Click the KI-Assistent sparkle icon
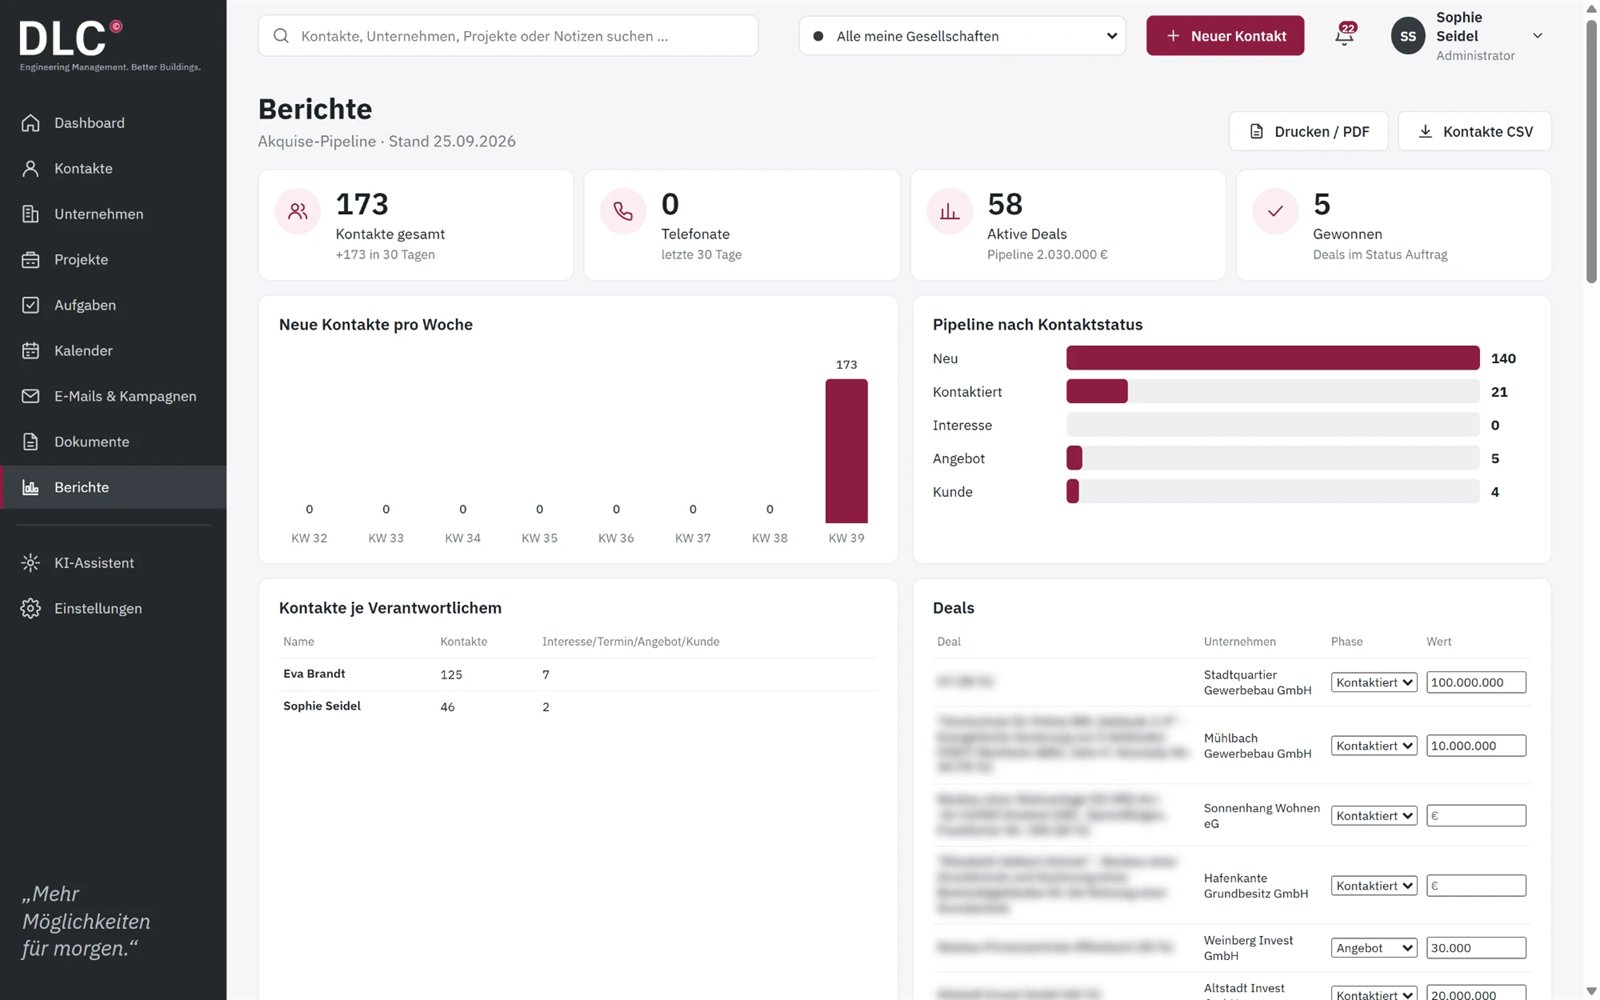 pyautogui.click(x=31, y=563)
